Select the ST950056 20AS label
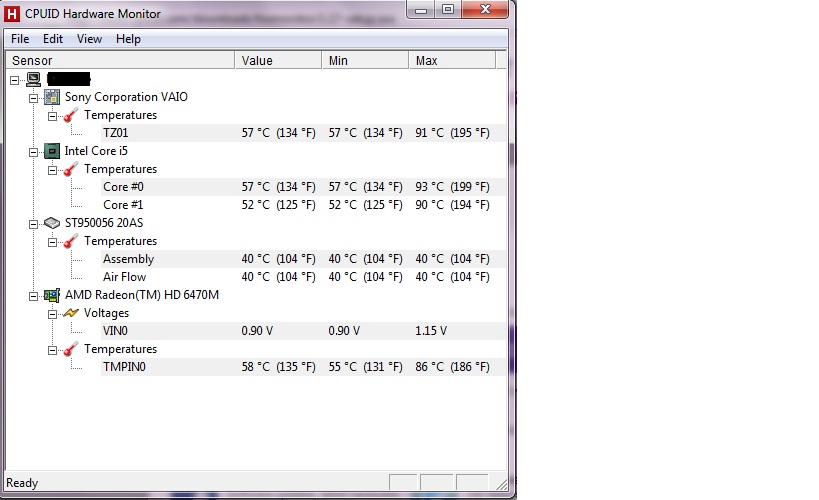The width and height of the screenshot is (819, 500). click(104, 223)
